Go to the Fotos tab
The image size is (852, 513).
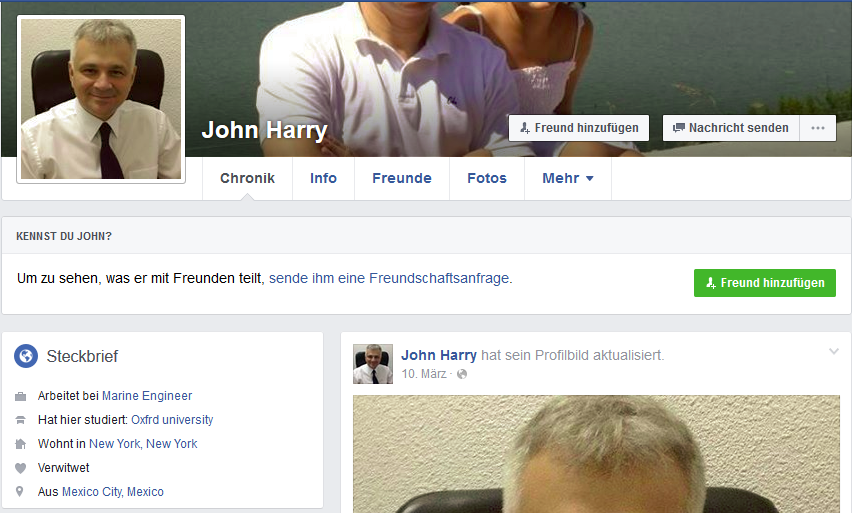click(x=487, y=178)
